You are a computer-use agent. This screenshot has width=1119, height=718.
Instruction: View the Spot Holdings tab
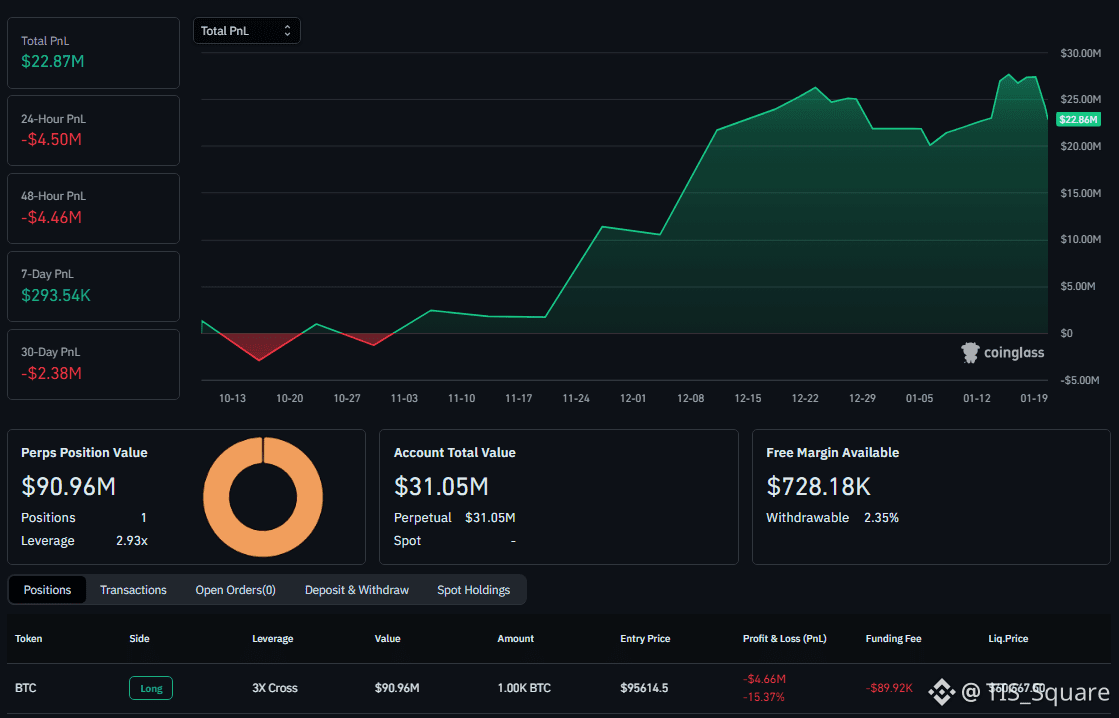point(473,590)
